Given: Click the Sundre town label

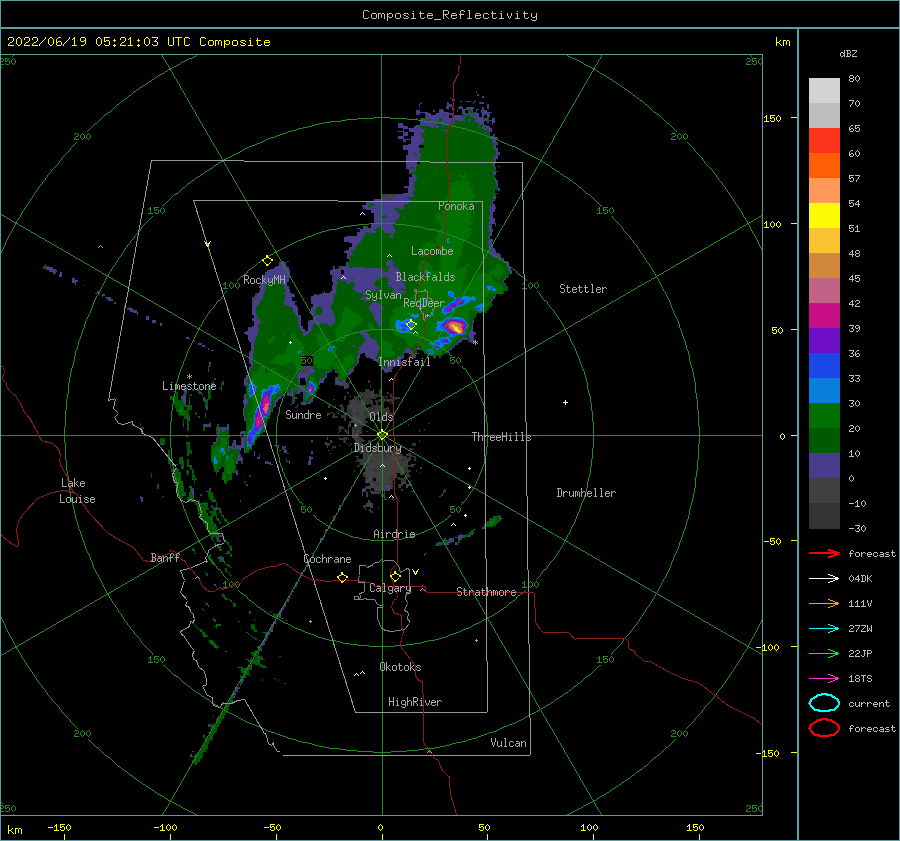Looking at the screenshot, I should [303, 414].
